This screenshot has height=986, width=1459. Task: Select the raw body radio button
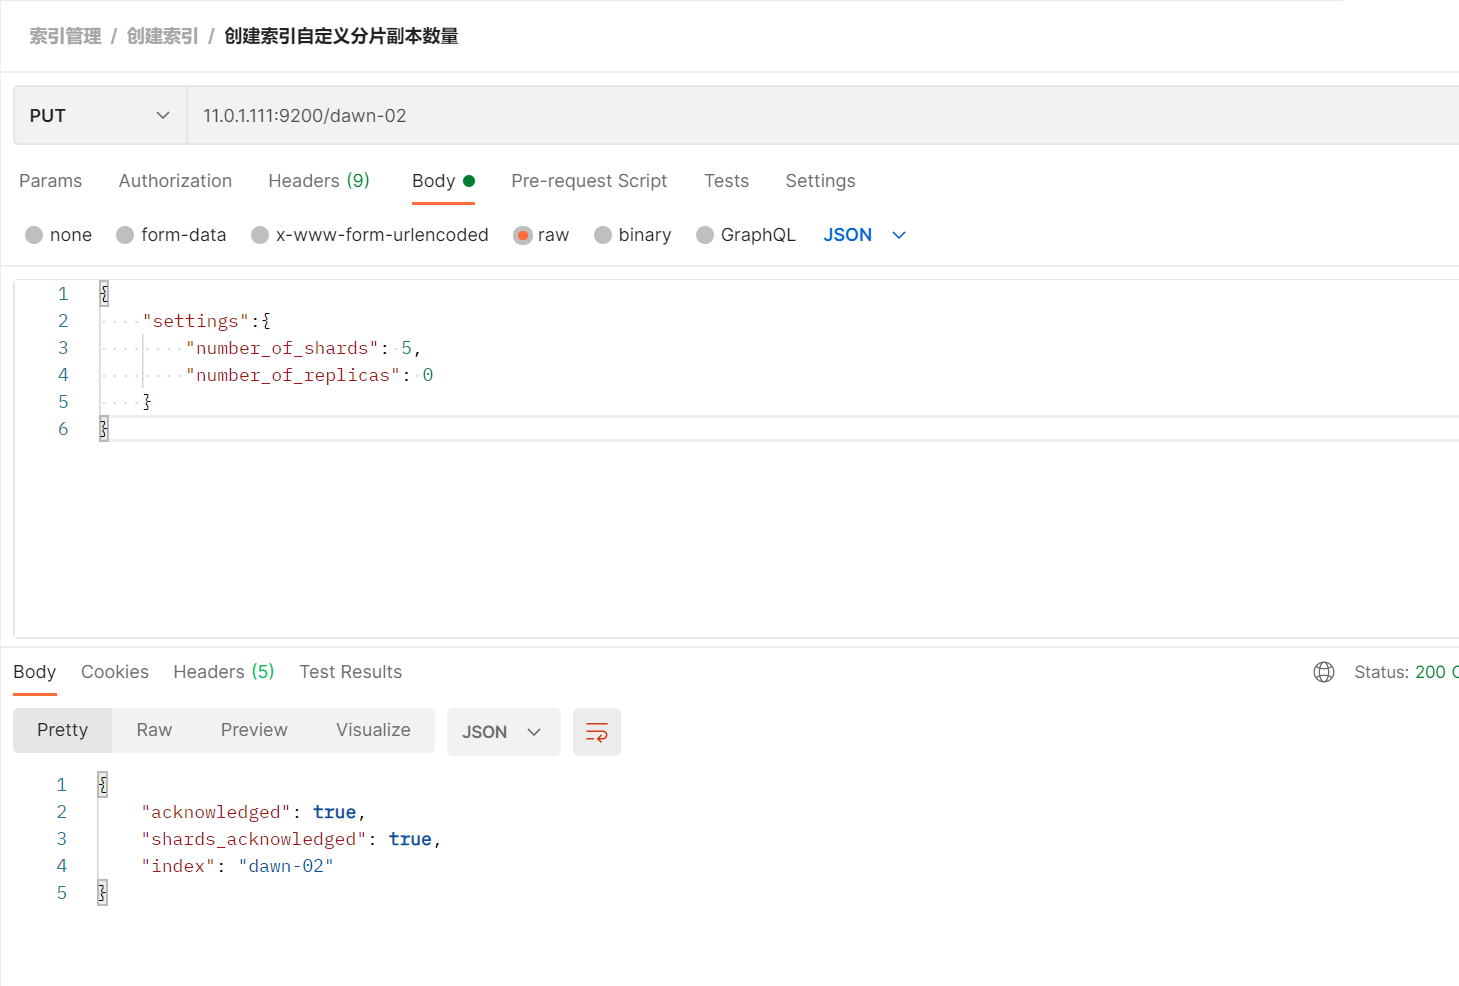click(522, 235)
